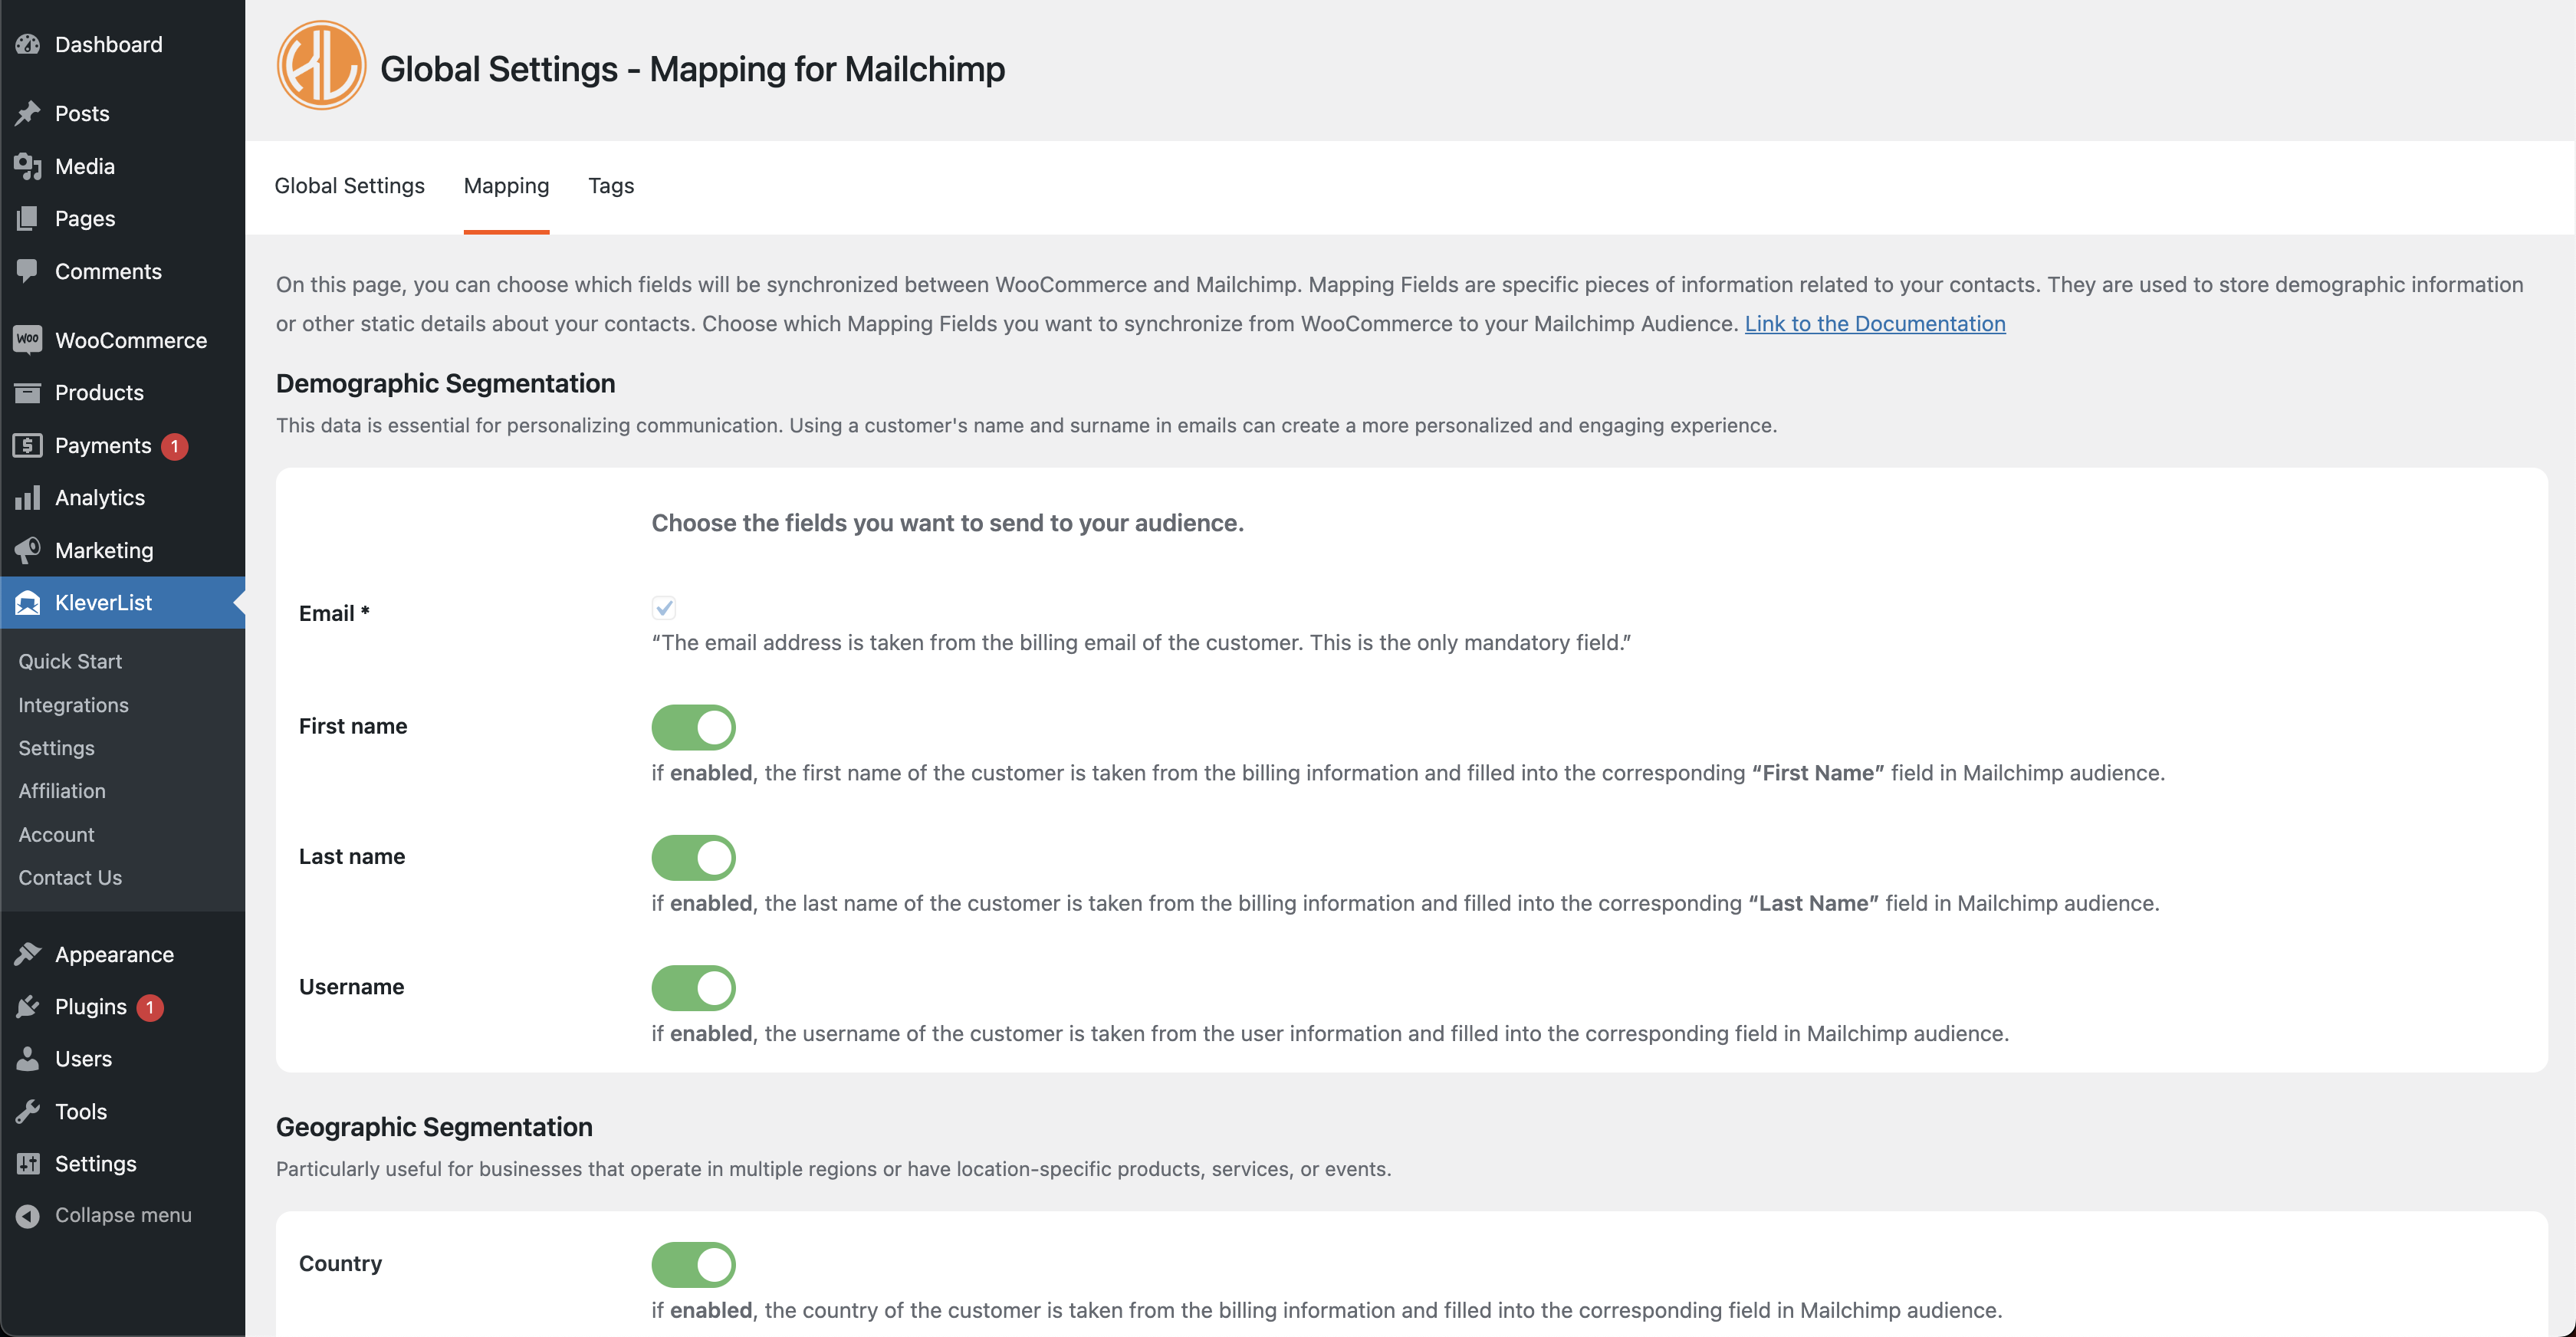
Task: Open KleverList Settings submenu item
Action: coord(56,748)
